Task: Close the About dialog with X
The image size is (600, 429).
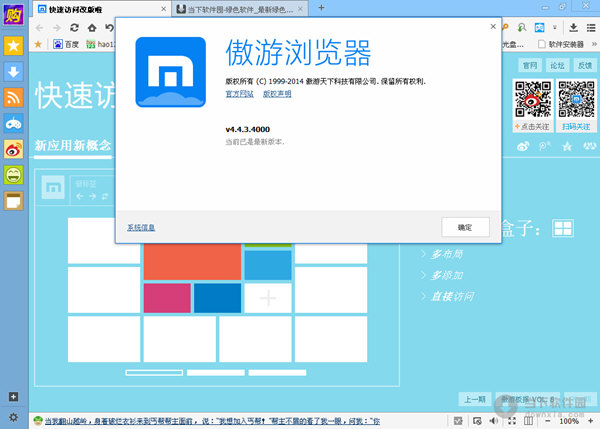Action: [x=493, y=26]
